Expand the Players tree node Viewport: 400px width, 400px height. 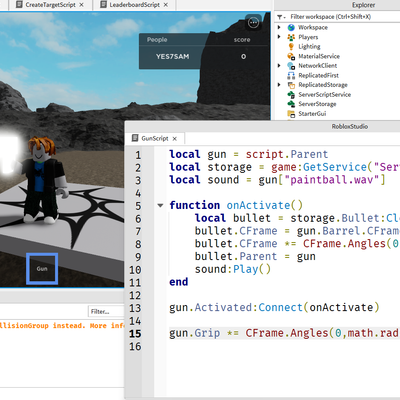(279, 37)
